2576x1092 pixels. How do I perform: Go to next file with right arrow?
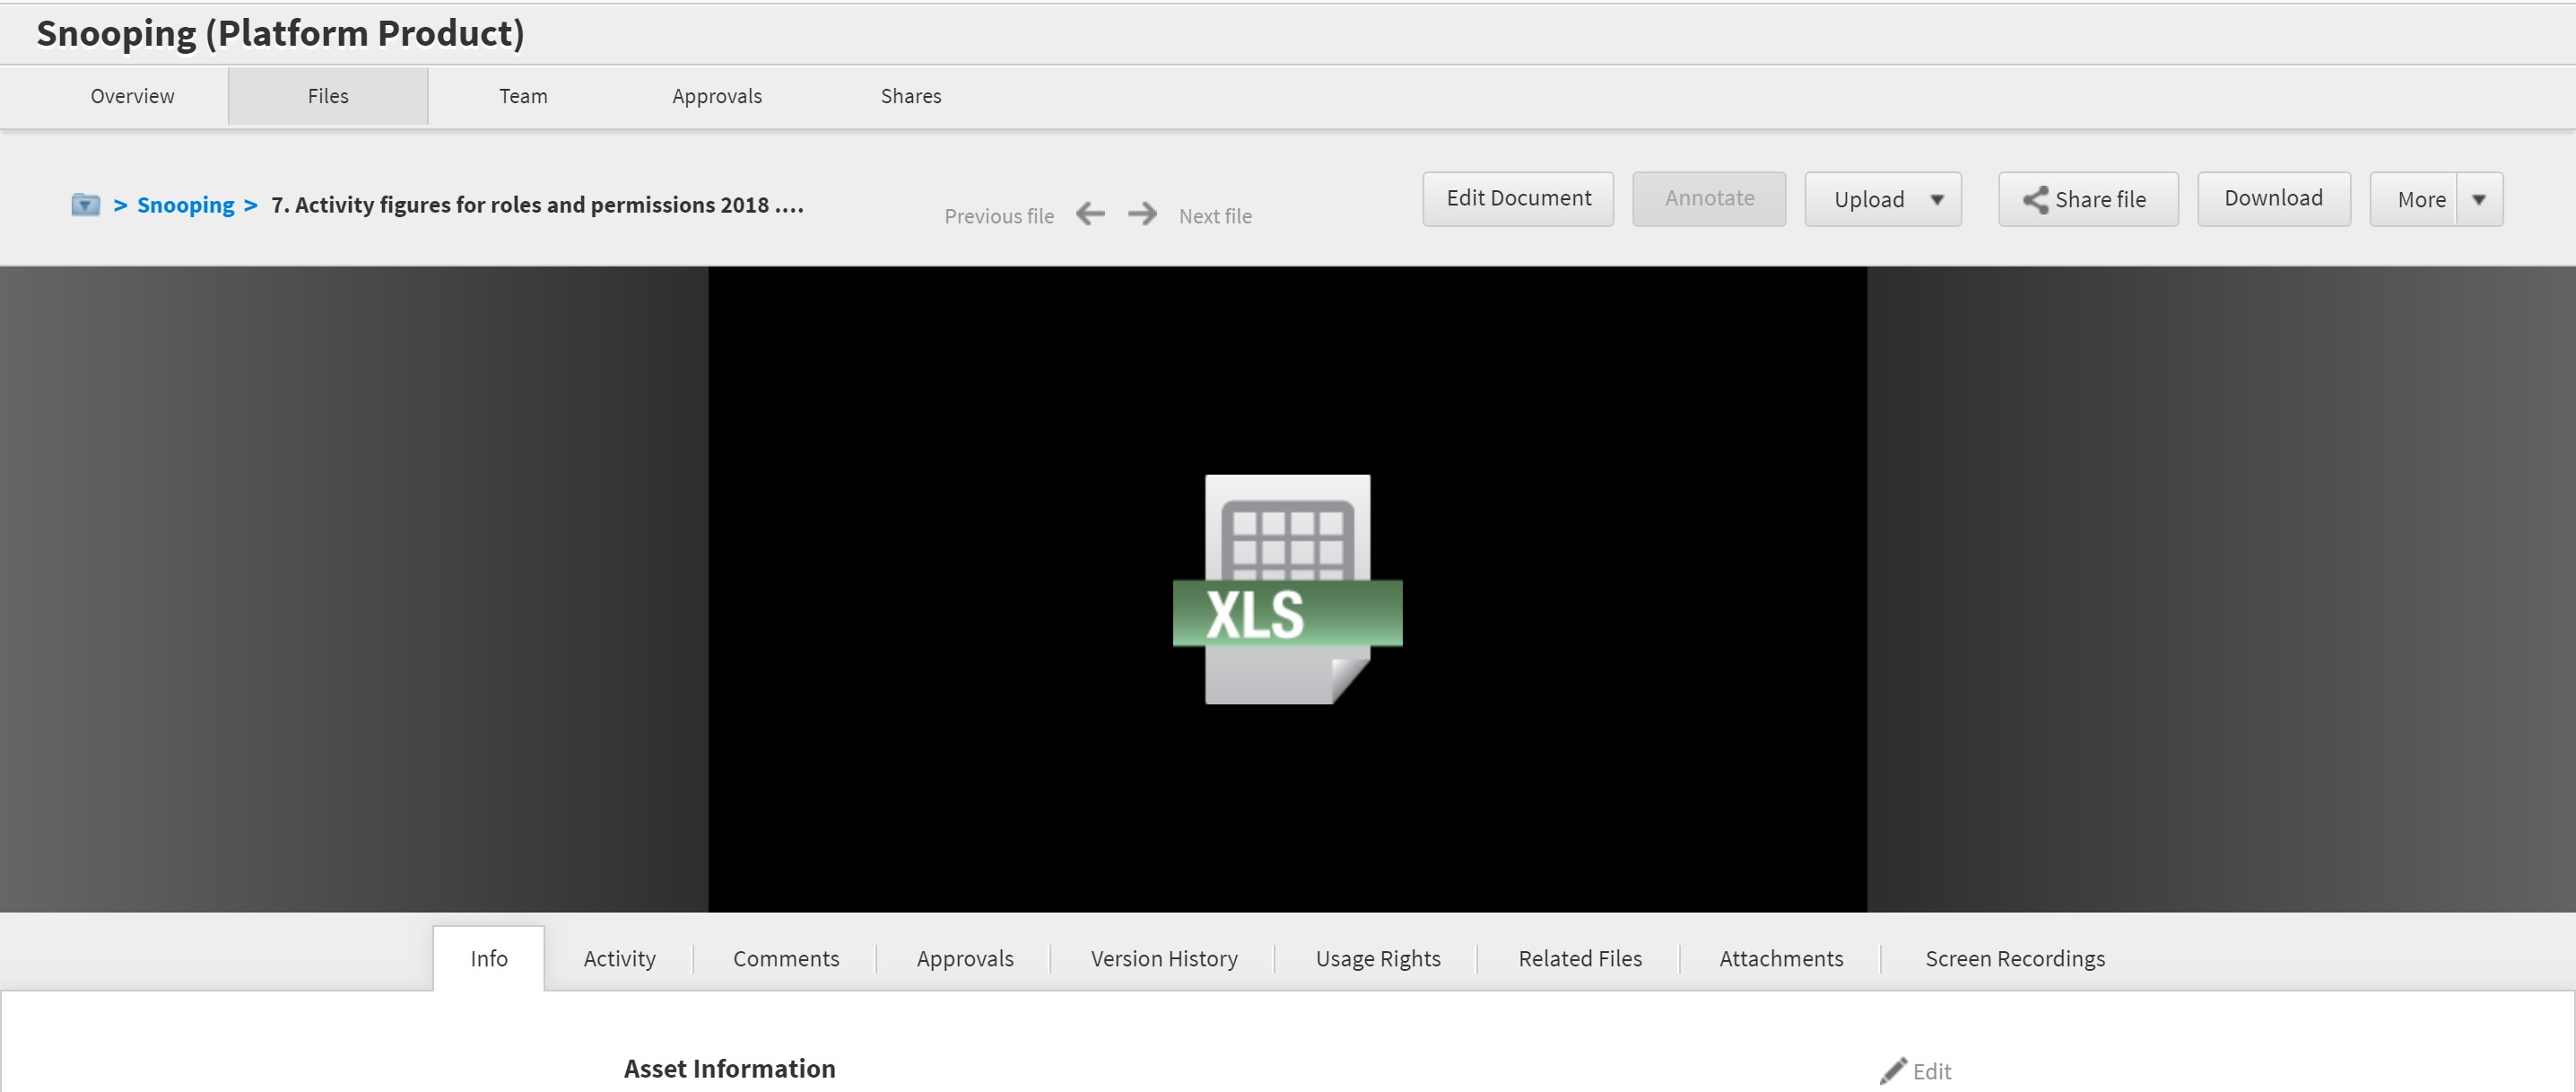coord(1142,214)
